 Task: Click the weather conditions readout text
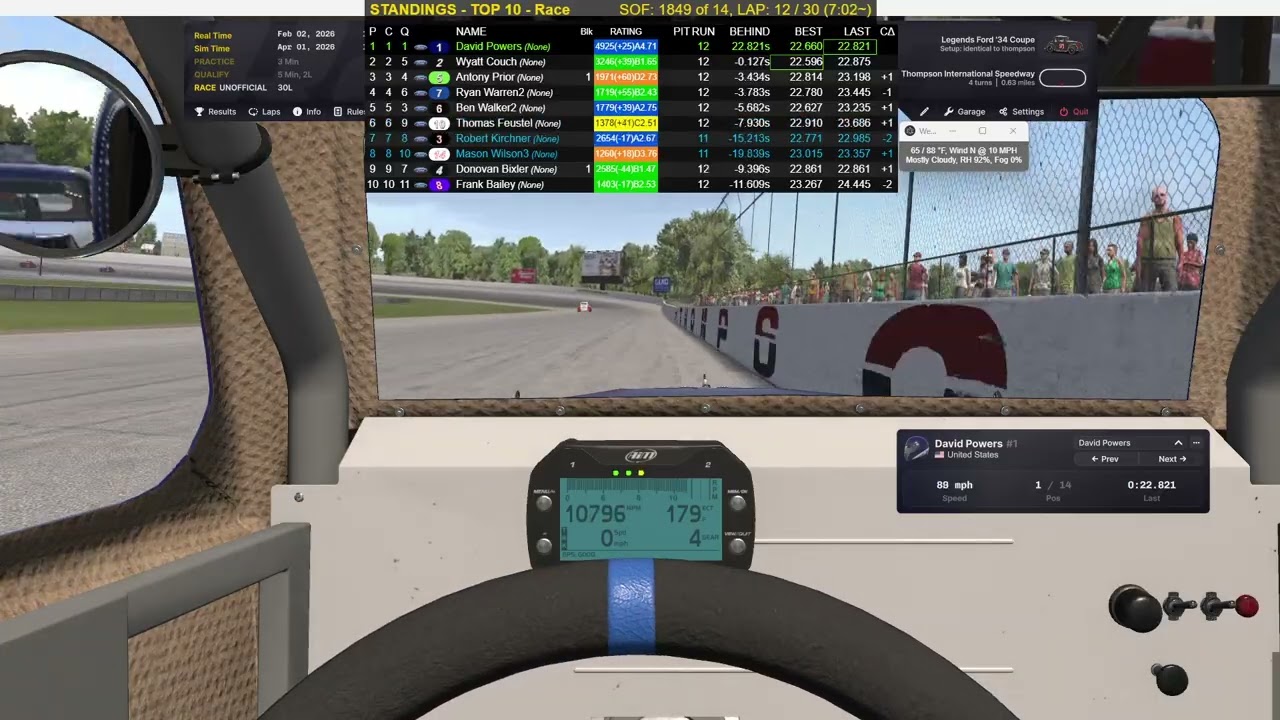click(x=964, y=155)
